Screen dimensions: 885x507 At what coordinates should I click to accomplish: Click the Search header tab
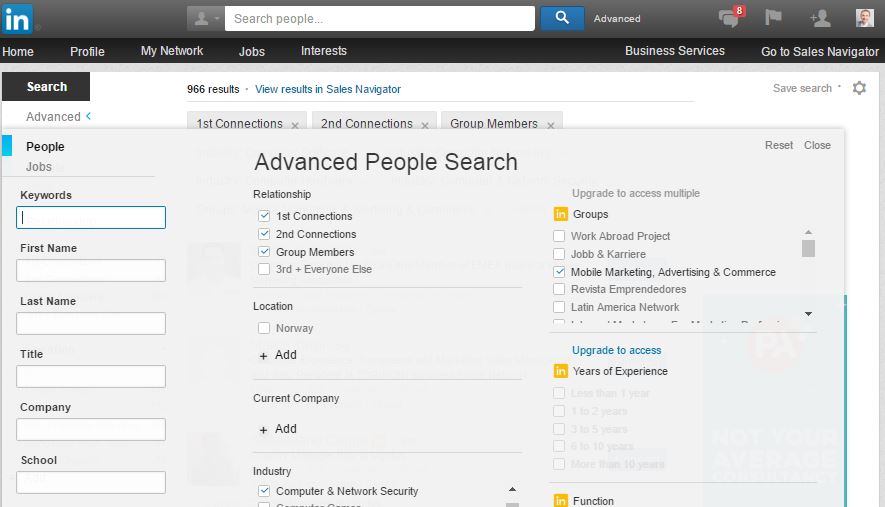46,86
